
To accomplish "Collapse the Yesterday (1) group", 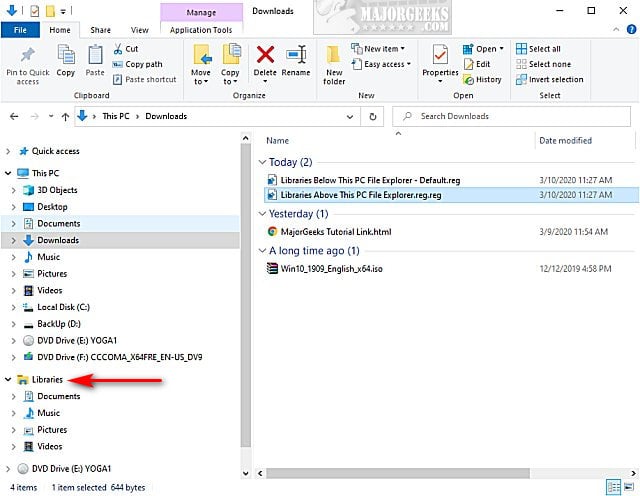I will 262,214.
